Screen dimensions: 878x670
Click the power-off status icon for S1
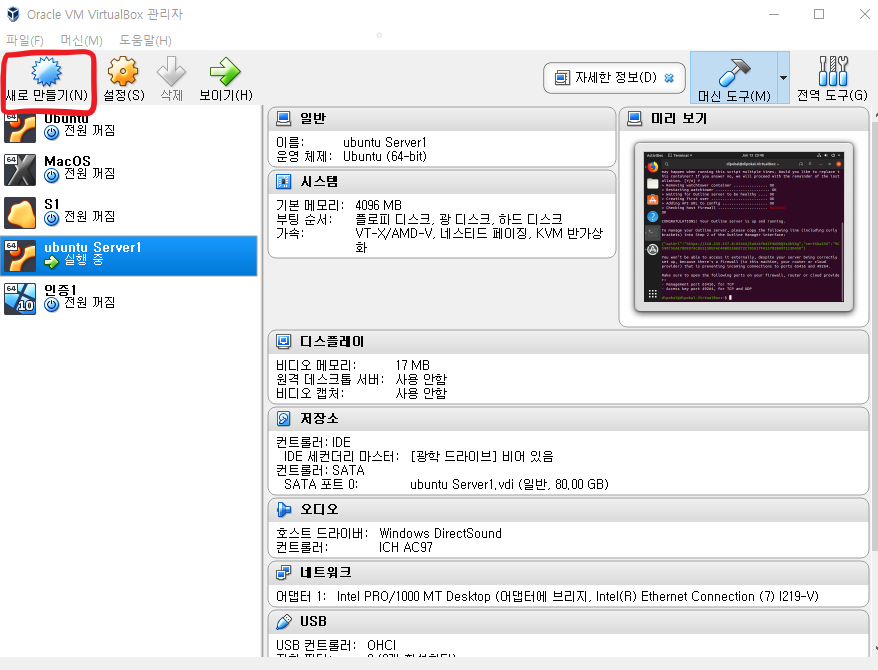tap(52, 218)
